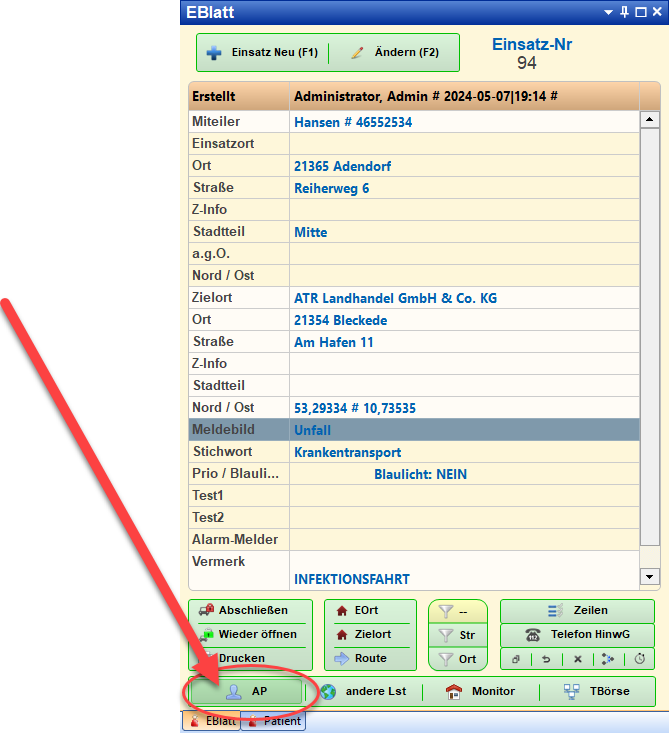The width and height of the screenshot is (669, 733).
Task: Toggle the Ort filter
Action: tap(457, 659)
